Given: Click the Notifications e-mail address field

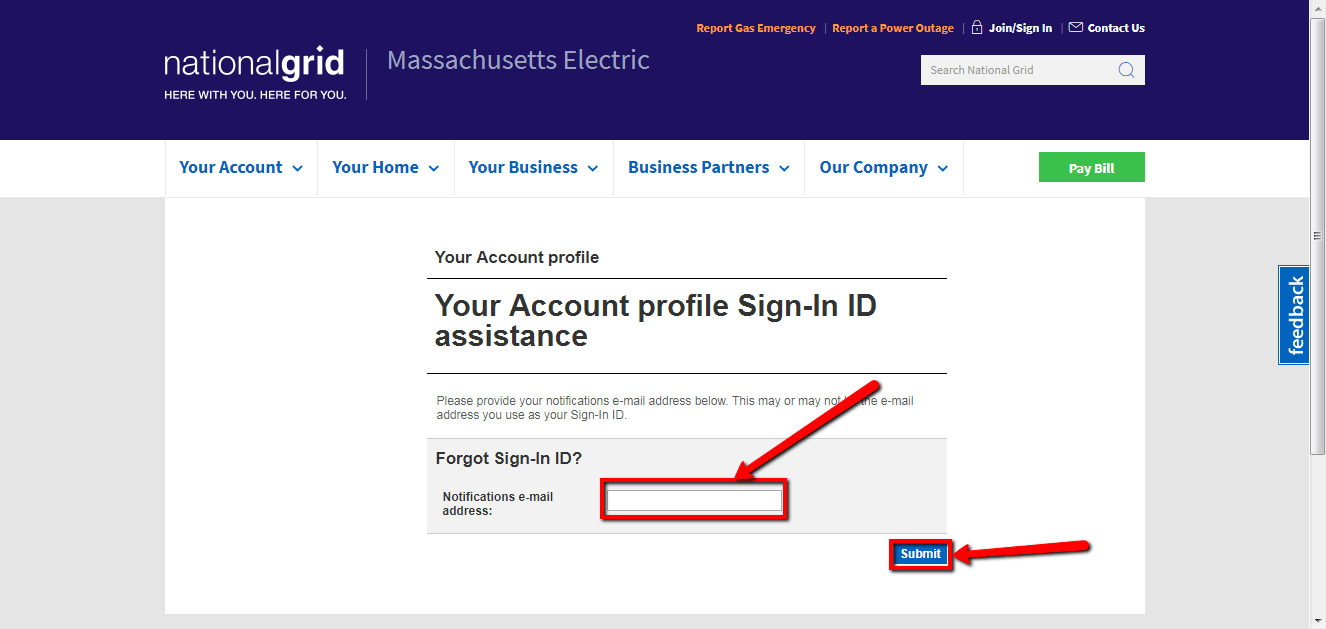Looking at the screenshot, I should coord(693,498).
